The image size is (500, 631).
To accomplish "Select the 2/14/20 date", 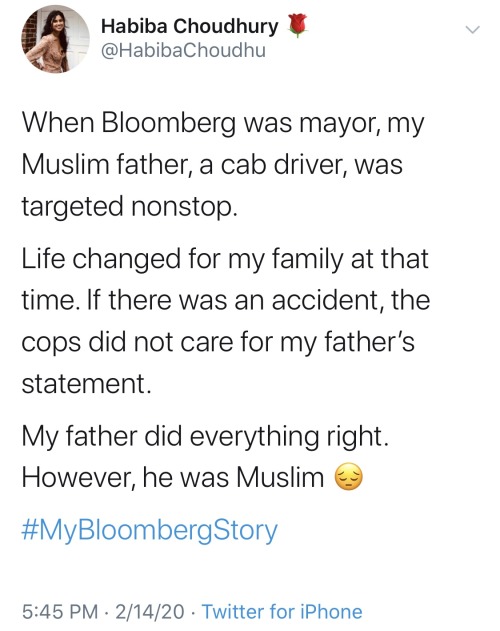I will click(x=150, y=611).
